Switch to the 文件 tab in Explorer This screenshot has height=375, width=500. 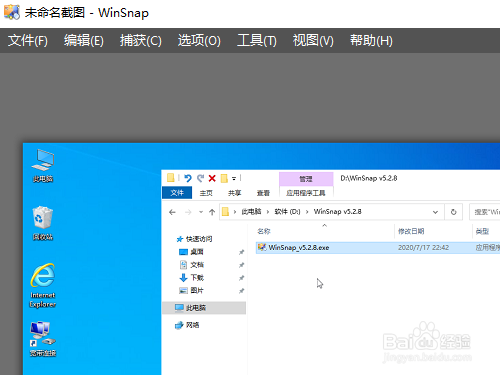click(x=177, y=193)
